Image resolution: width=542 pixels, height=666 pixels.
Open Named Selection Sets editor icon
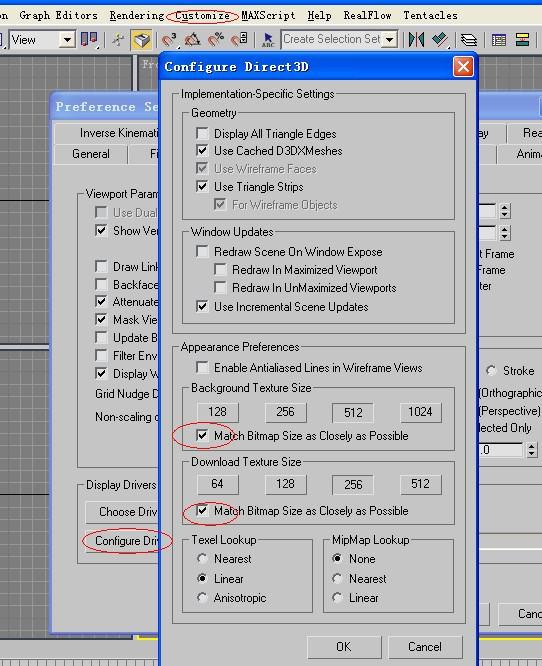(x=268, y=40)
